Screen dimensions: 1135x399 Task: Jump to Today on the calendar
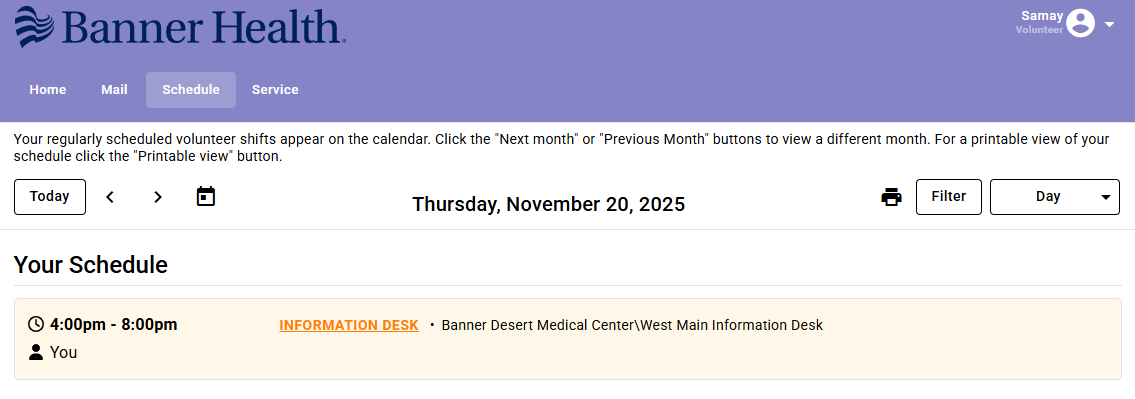tap(50, 197)
